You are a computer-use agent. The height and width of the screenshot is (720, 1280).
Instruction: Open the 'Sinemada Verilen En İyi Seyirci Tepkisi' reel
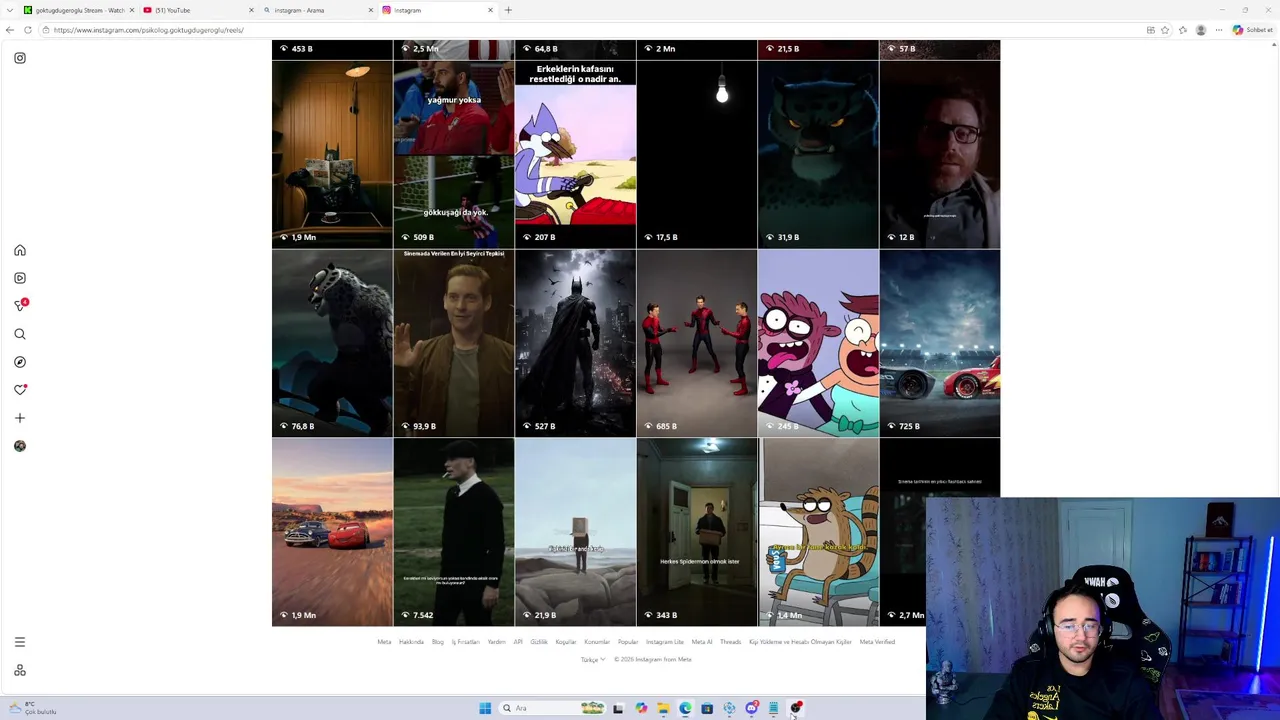[454, 343]
